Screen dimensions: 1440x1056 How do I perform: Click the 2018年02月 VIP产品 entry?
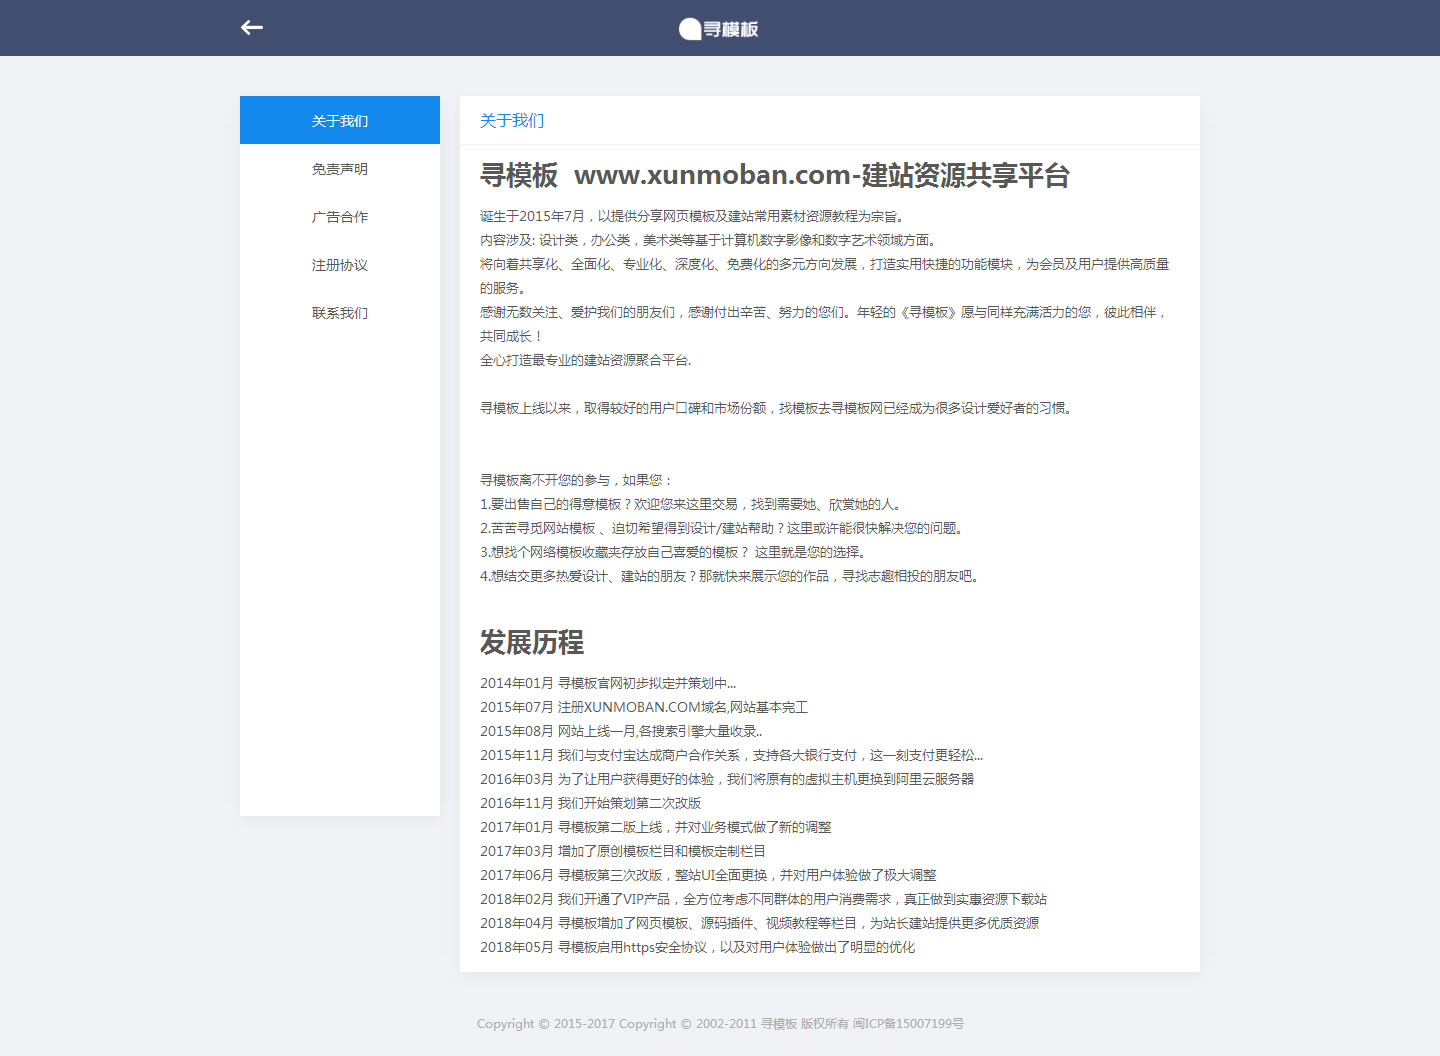click(763, 899)
